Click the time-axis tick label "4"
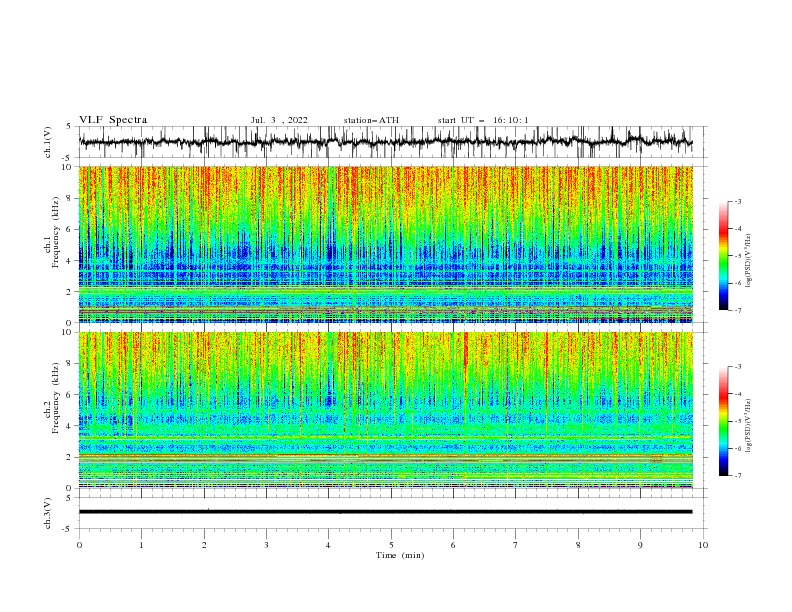The height and width of the screenshot is (612, 792). click(x=329, y=545)
